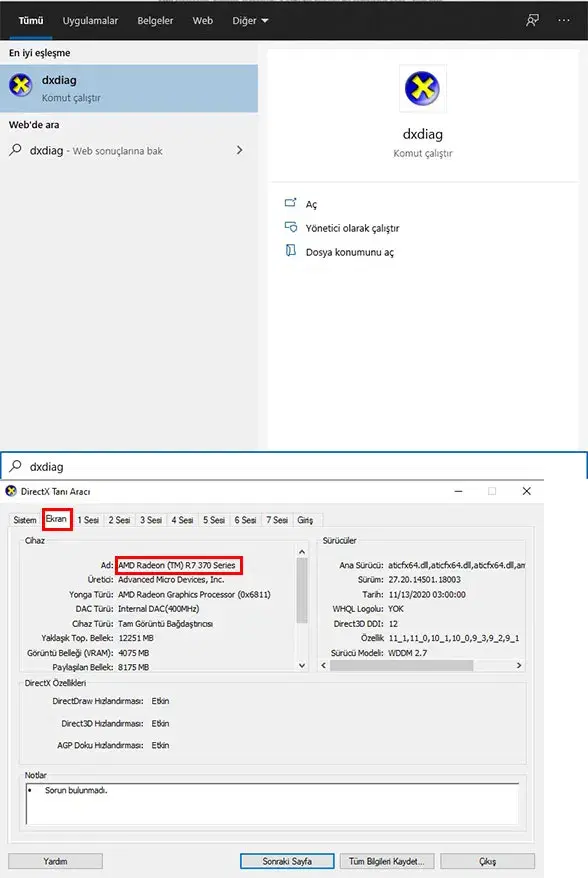This screenshot has width=588, height=878.
Task: Open the 4 Sesi tab
Action: (x=182, y=520)
